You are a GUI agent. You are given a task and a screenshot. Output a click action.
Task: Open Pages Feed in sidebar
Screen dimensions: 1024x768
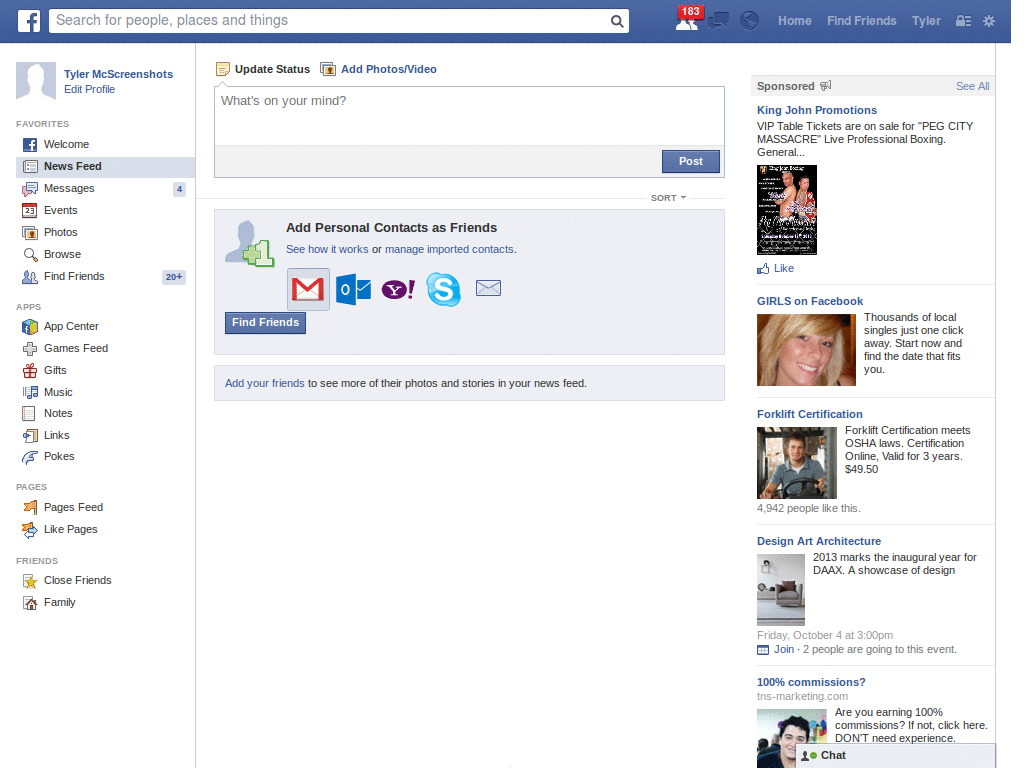pyautogui.click(x=73, y=507)
